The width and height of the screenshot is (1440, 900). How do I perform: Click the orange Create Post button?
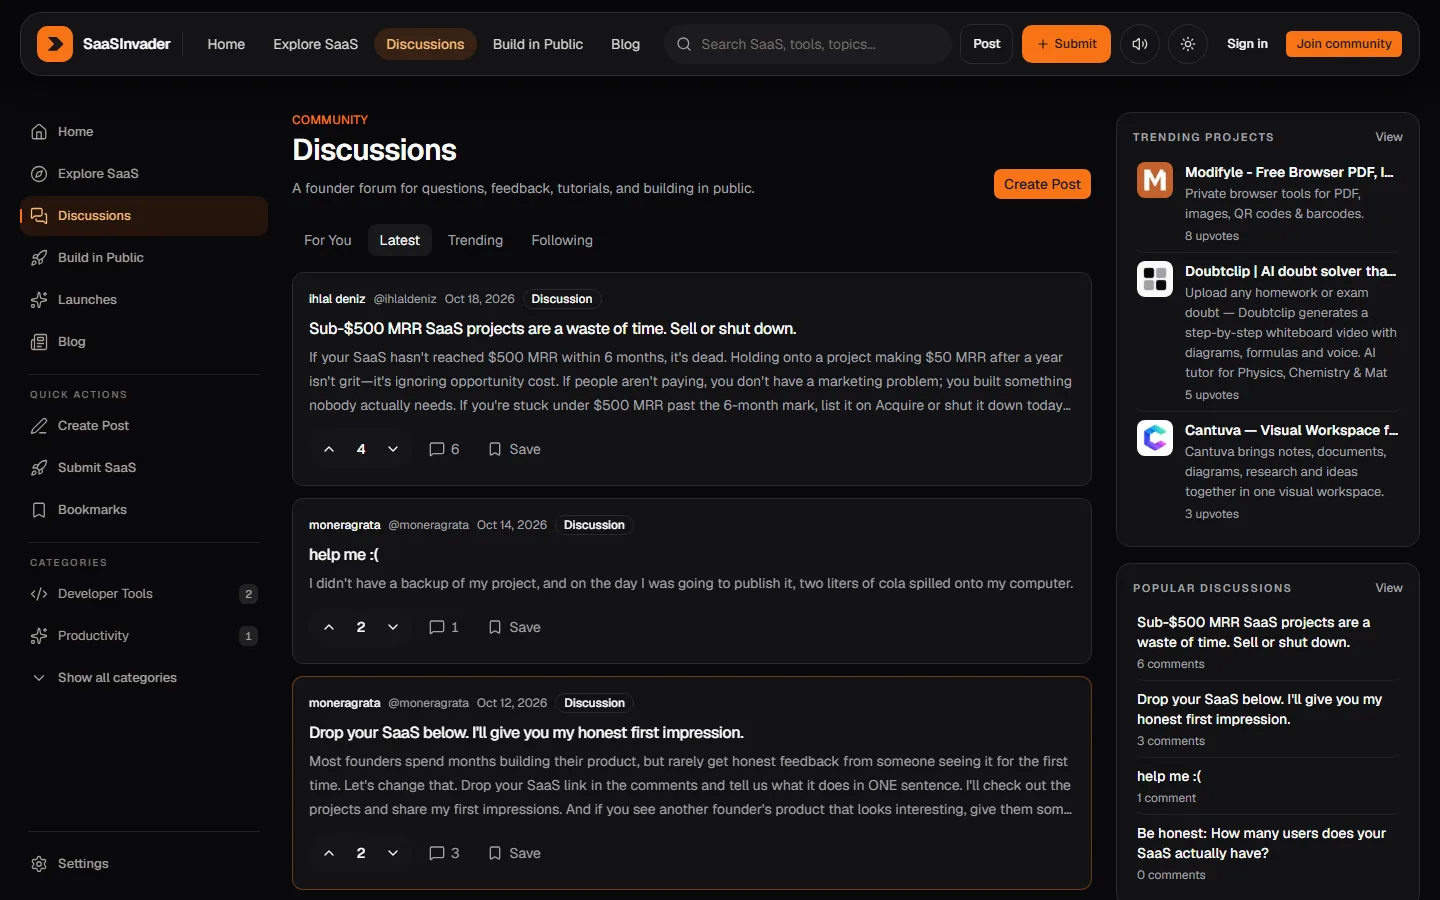tap(1042, 184)
